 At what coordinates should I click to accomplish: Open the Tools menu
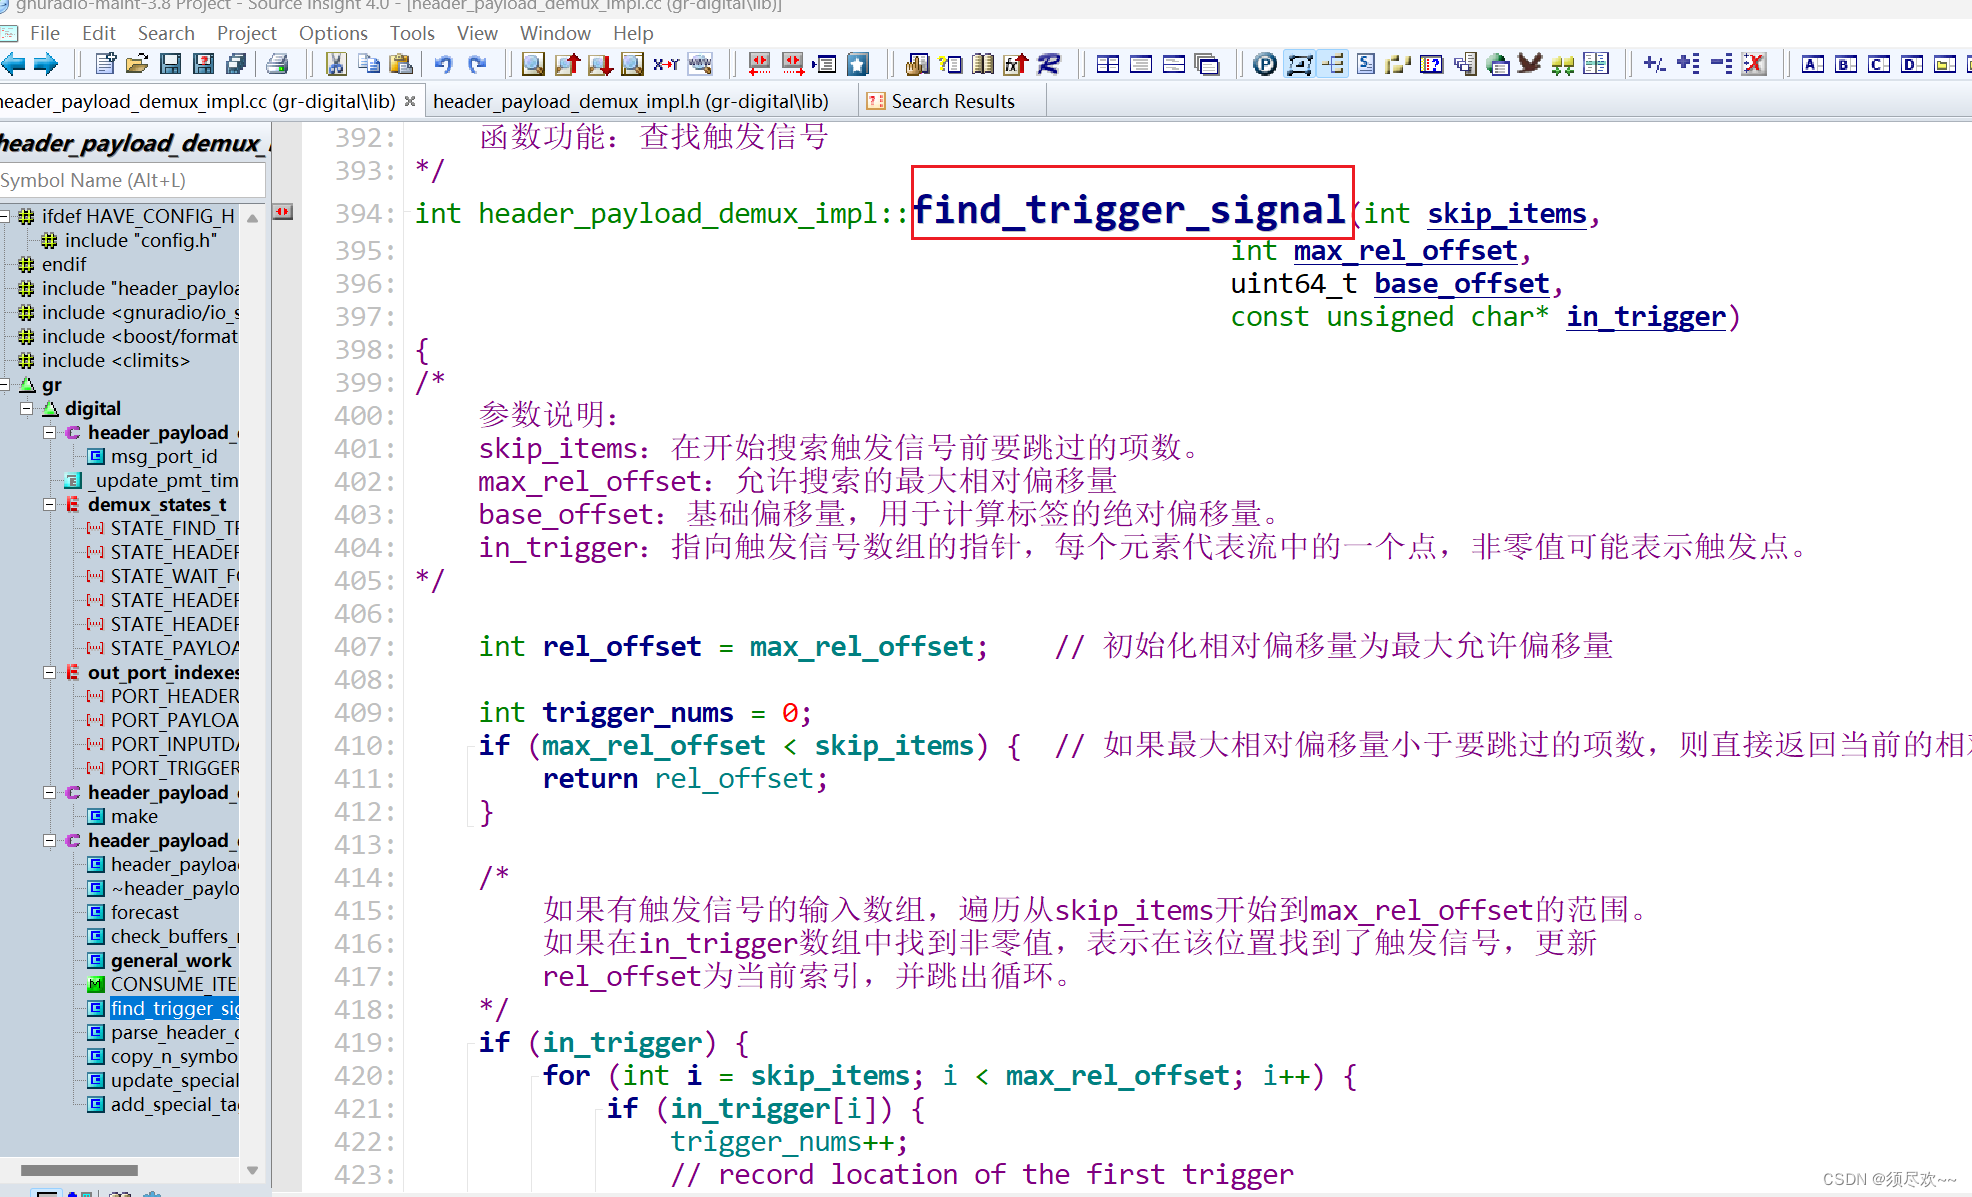coord(412,33)
